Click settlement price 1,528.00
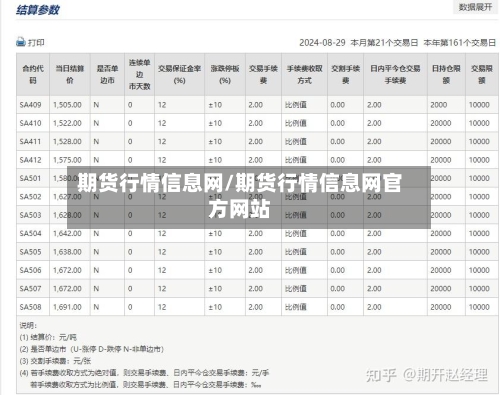Image resolution: width=500 pixels, height=395 pixels. tap(67, 142)
